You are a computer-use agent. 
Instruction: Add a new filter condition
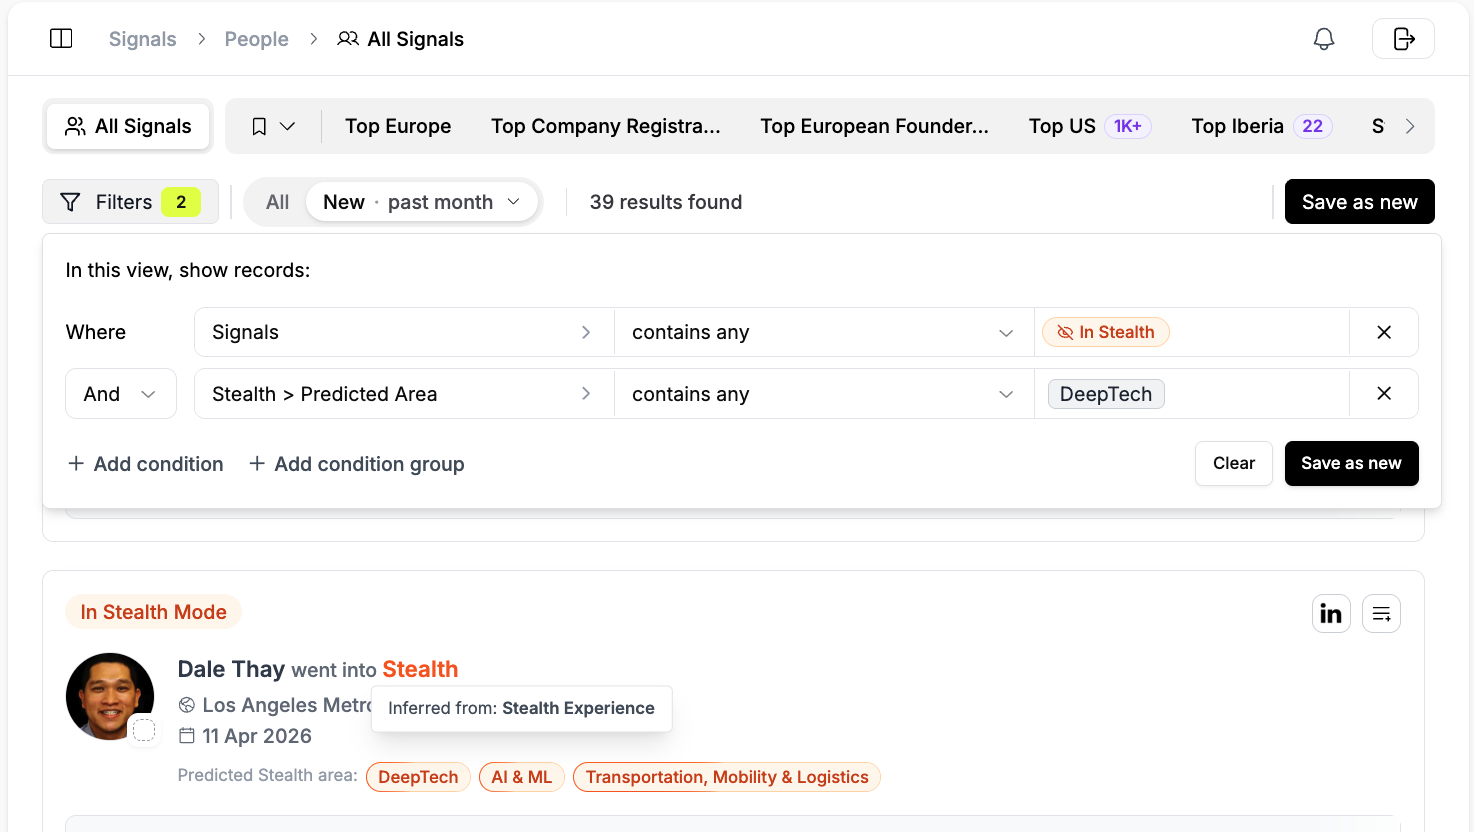click(x=146, y=464)
